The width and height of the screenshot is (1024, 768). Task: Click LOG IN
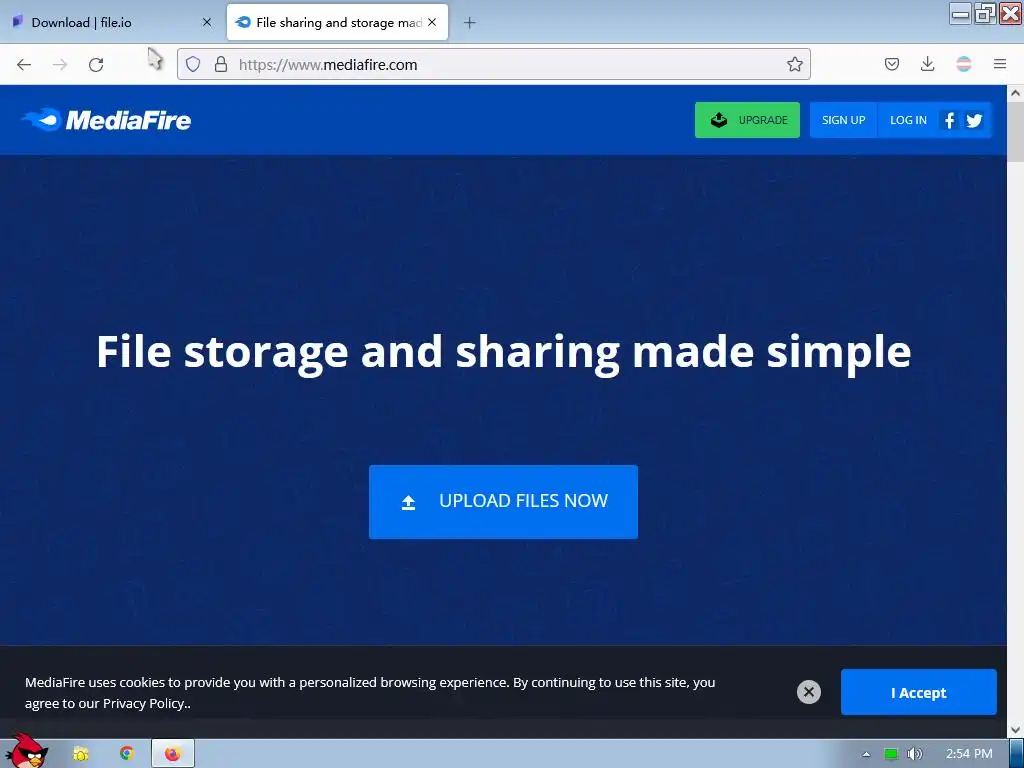coord(908,120)
